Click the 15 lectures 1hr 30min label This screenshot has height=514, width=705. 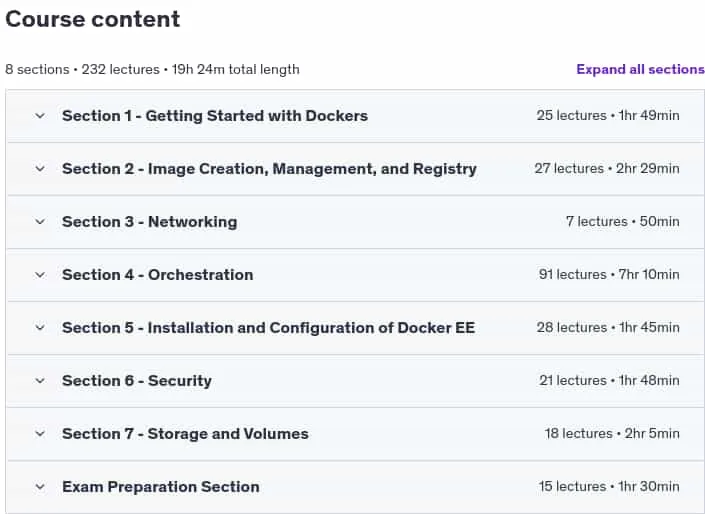(x=609, y=487)
